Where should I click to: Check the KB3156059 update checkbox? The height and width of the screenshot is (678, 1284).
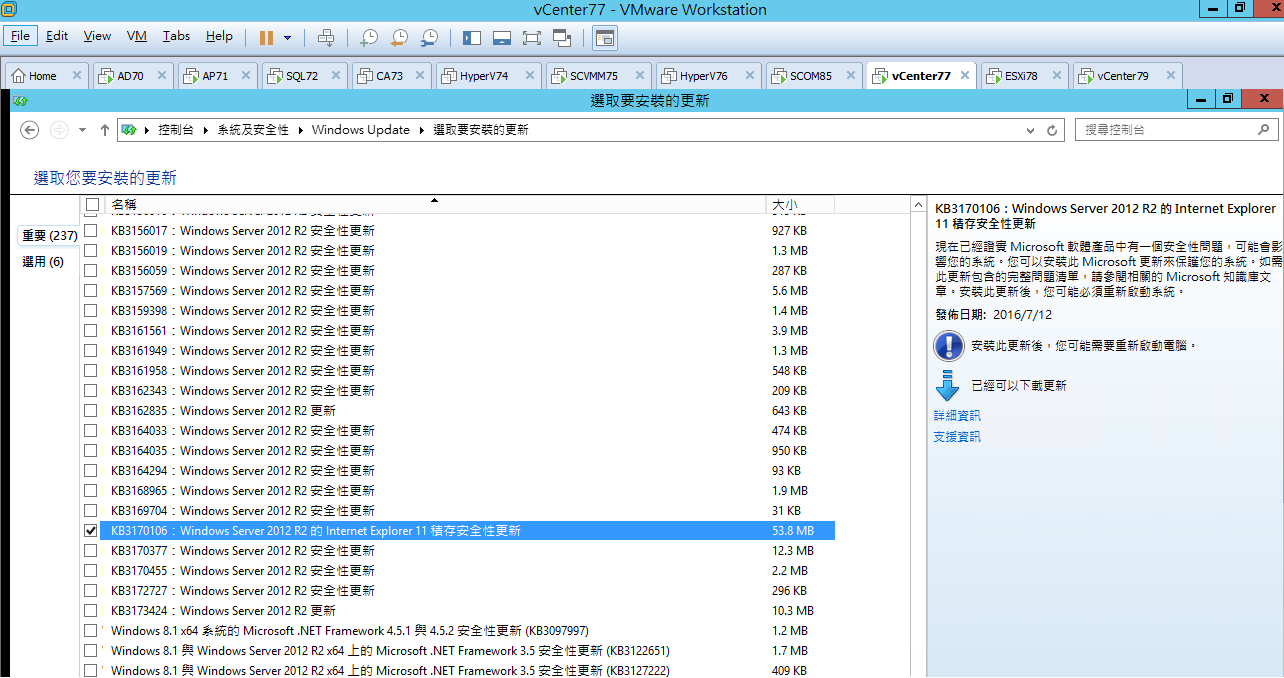pos(92,271)
